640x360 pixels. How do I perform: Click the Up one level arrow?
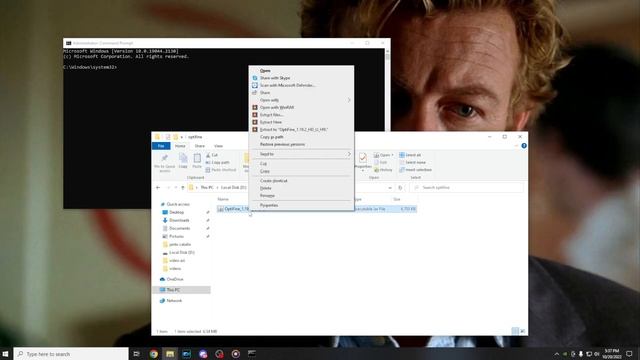pyautogui.click(x=182, y=188)
